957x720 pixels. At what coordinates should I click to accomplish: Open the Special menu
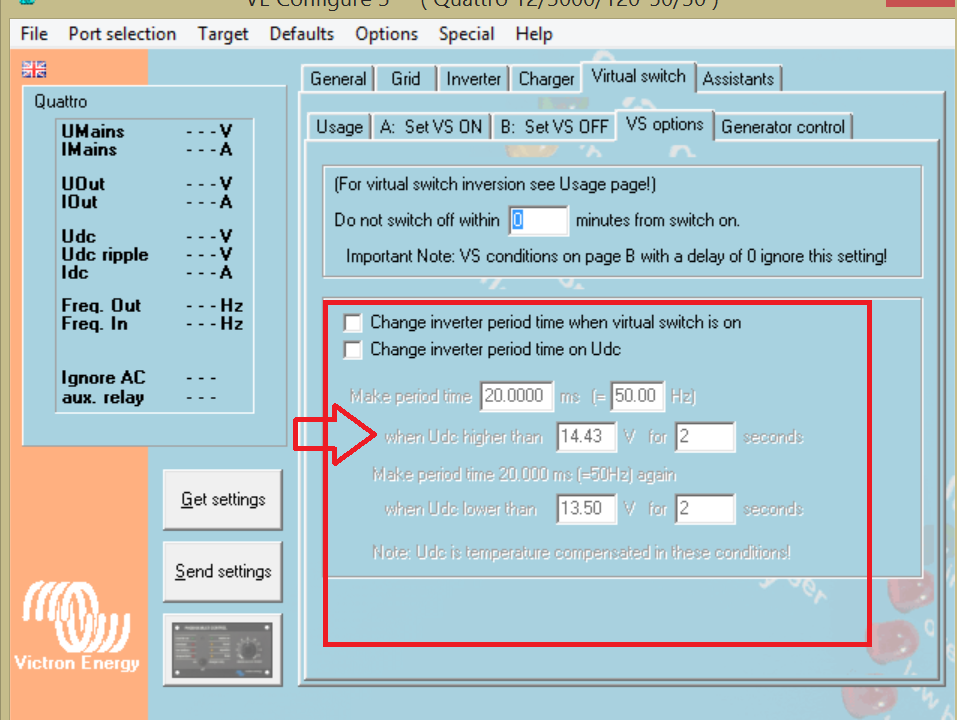pos(466,34)
